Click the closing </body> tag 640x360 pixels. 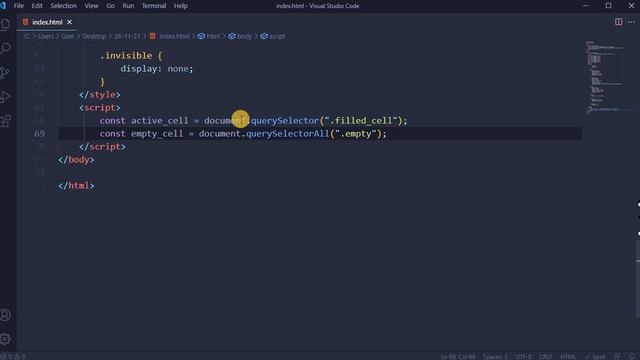coord(76,160)
